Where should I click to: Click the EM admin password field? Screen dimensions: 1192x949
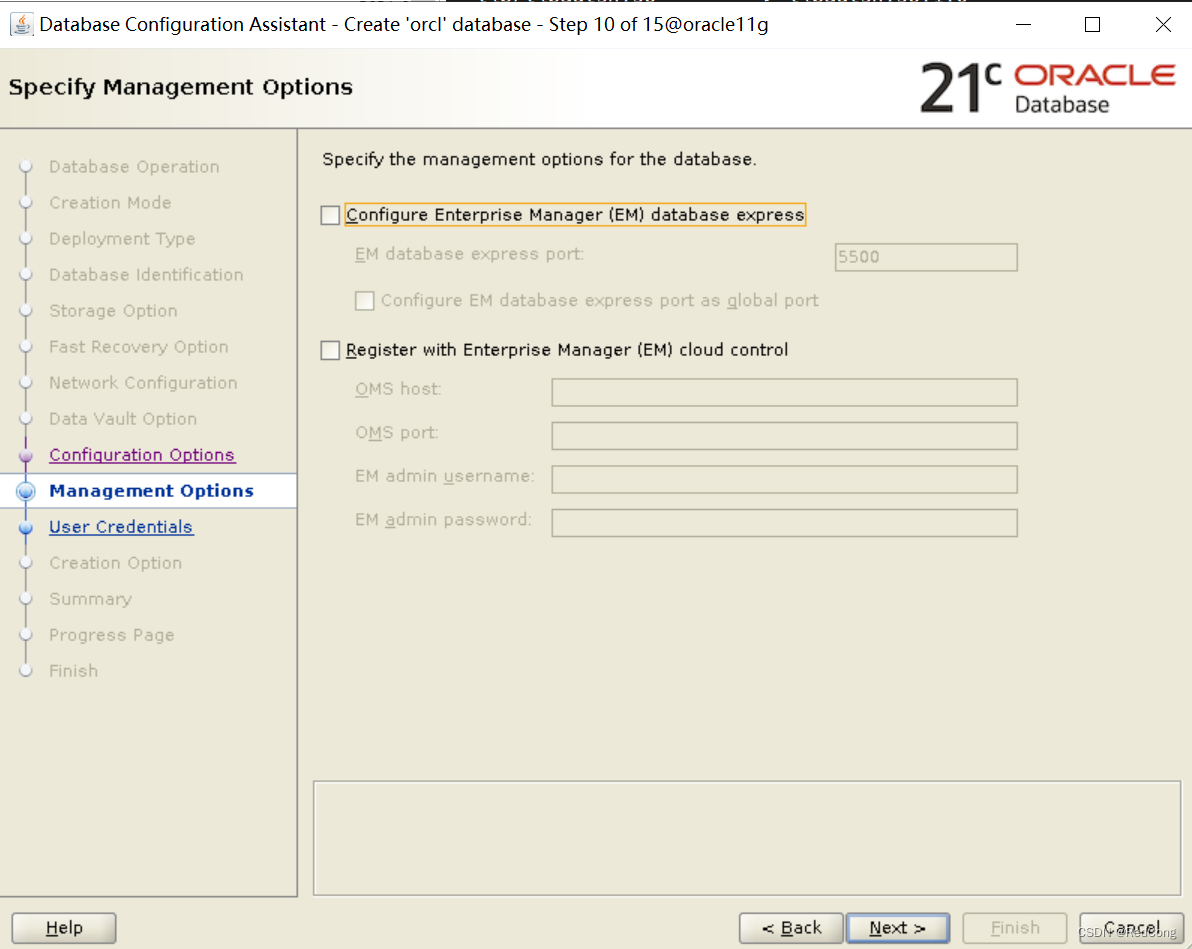point(784,522)
